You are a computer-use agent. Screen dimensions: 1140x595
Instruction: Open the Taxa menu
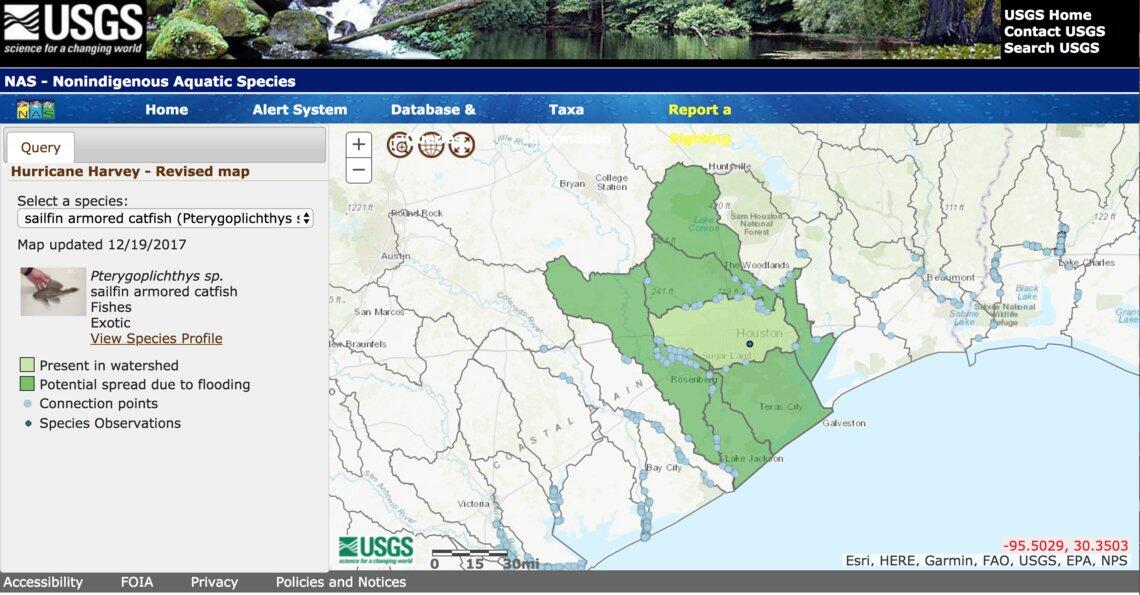565,109
